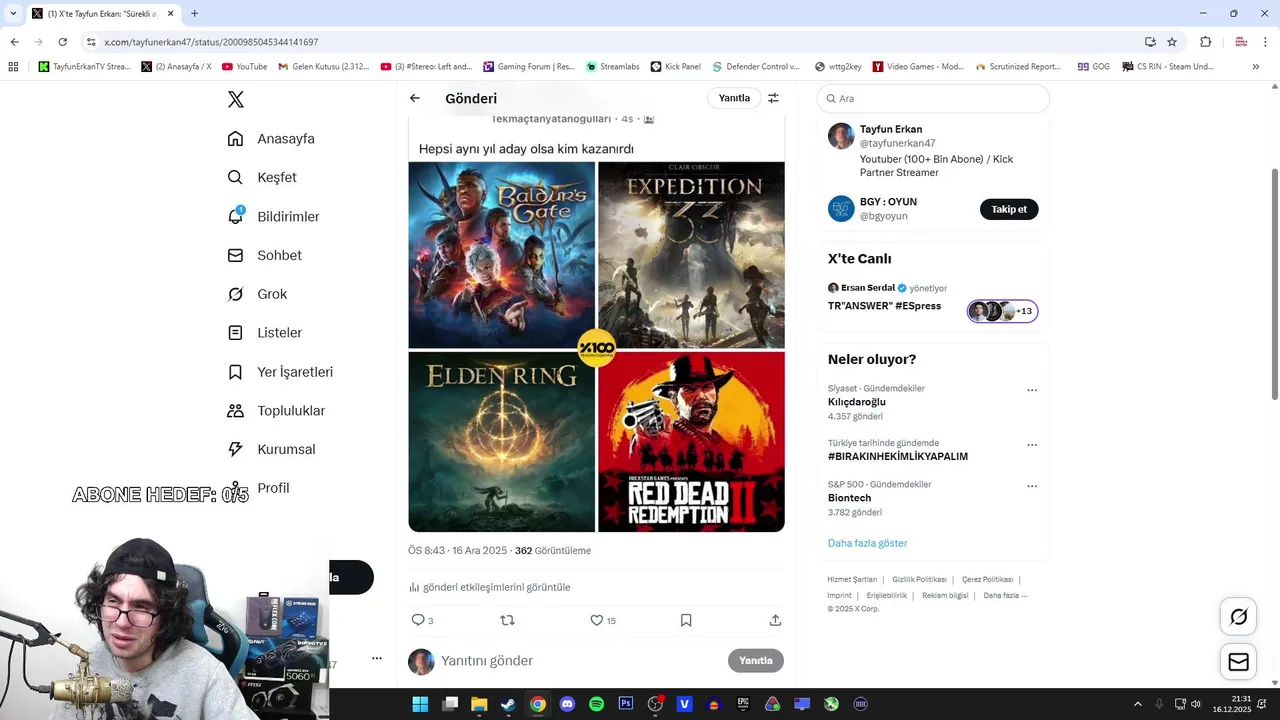
Task: Click the Yanıtla button in header
Action: point(734,98)
